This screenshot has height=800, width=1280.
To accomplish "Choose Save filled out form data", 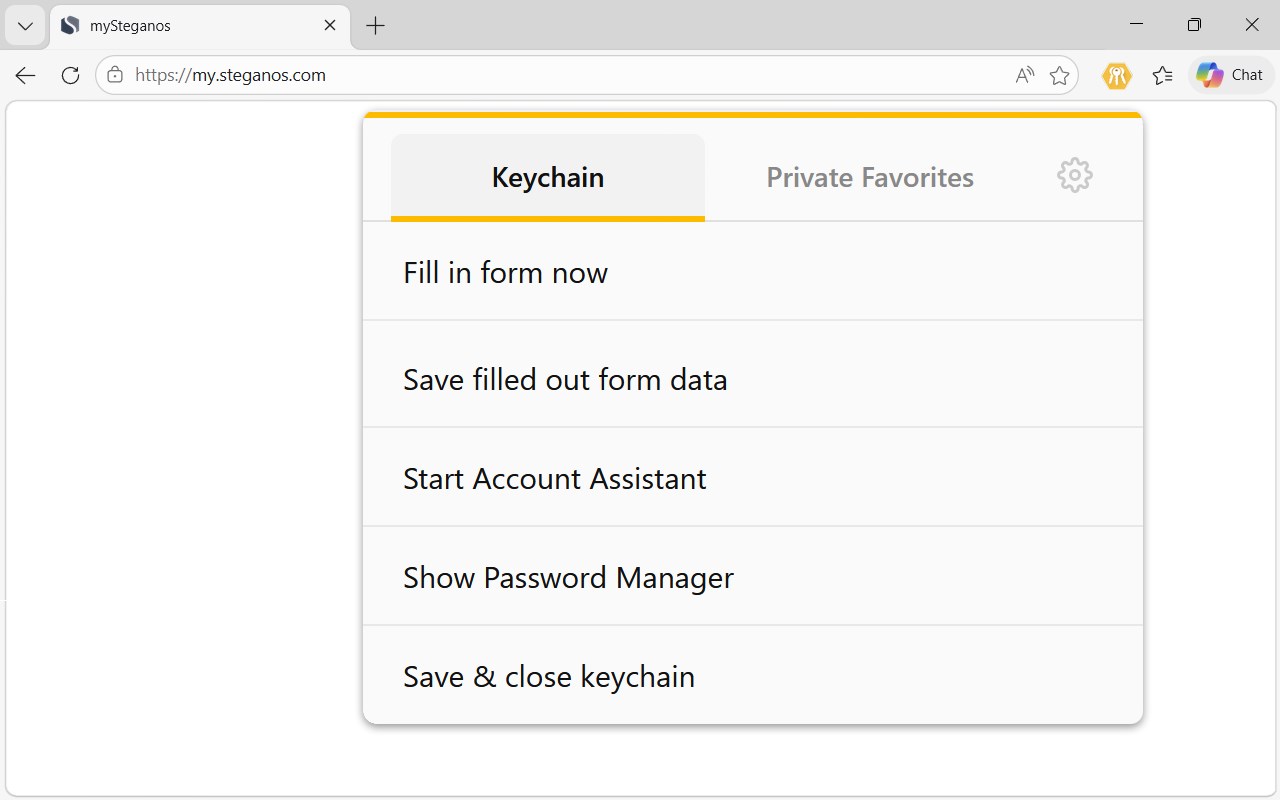I will pyautogui.click(x=753, y=379).
